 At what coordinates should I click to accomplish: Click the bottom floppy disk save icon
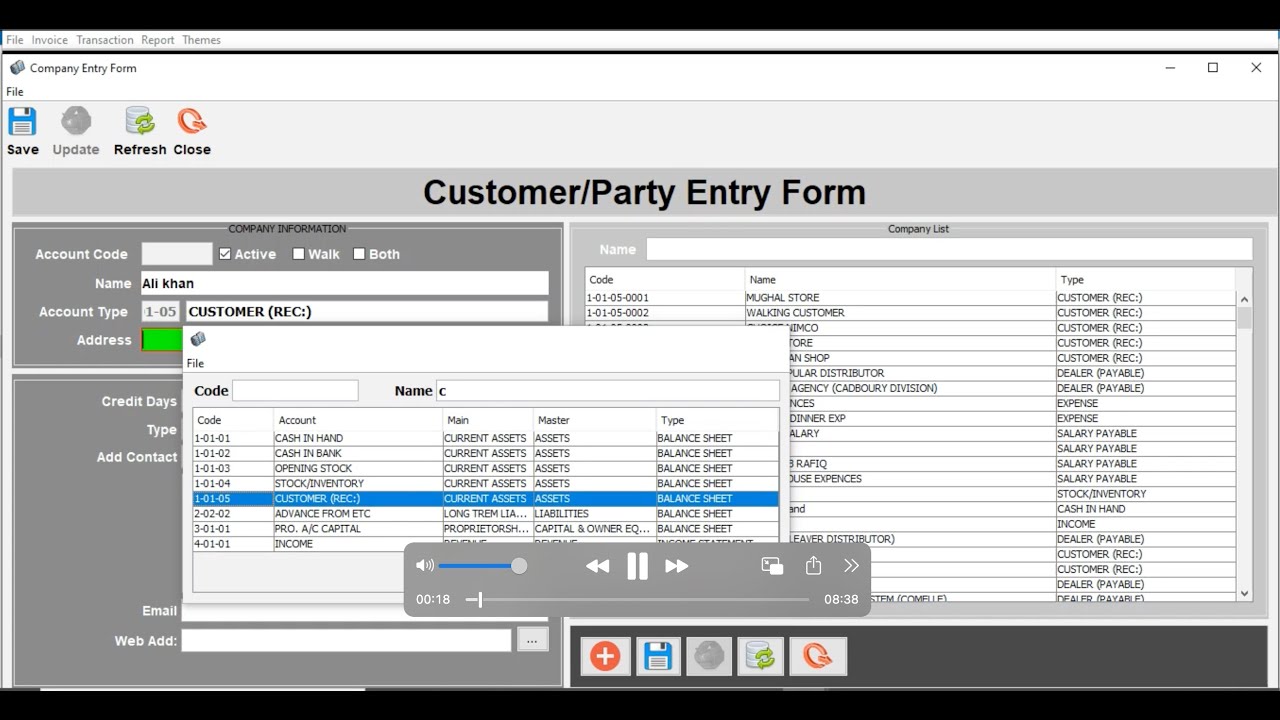coord(657,656)
